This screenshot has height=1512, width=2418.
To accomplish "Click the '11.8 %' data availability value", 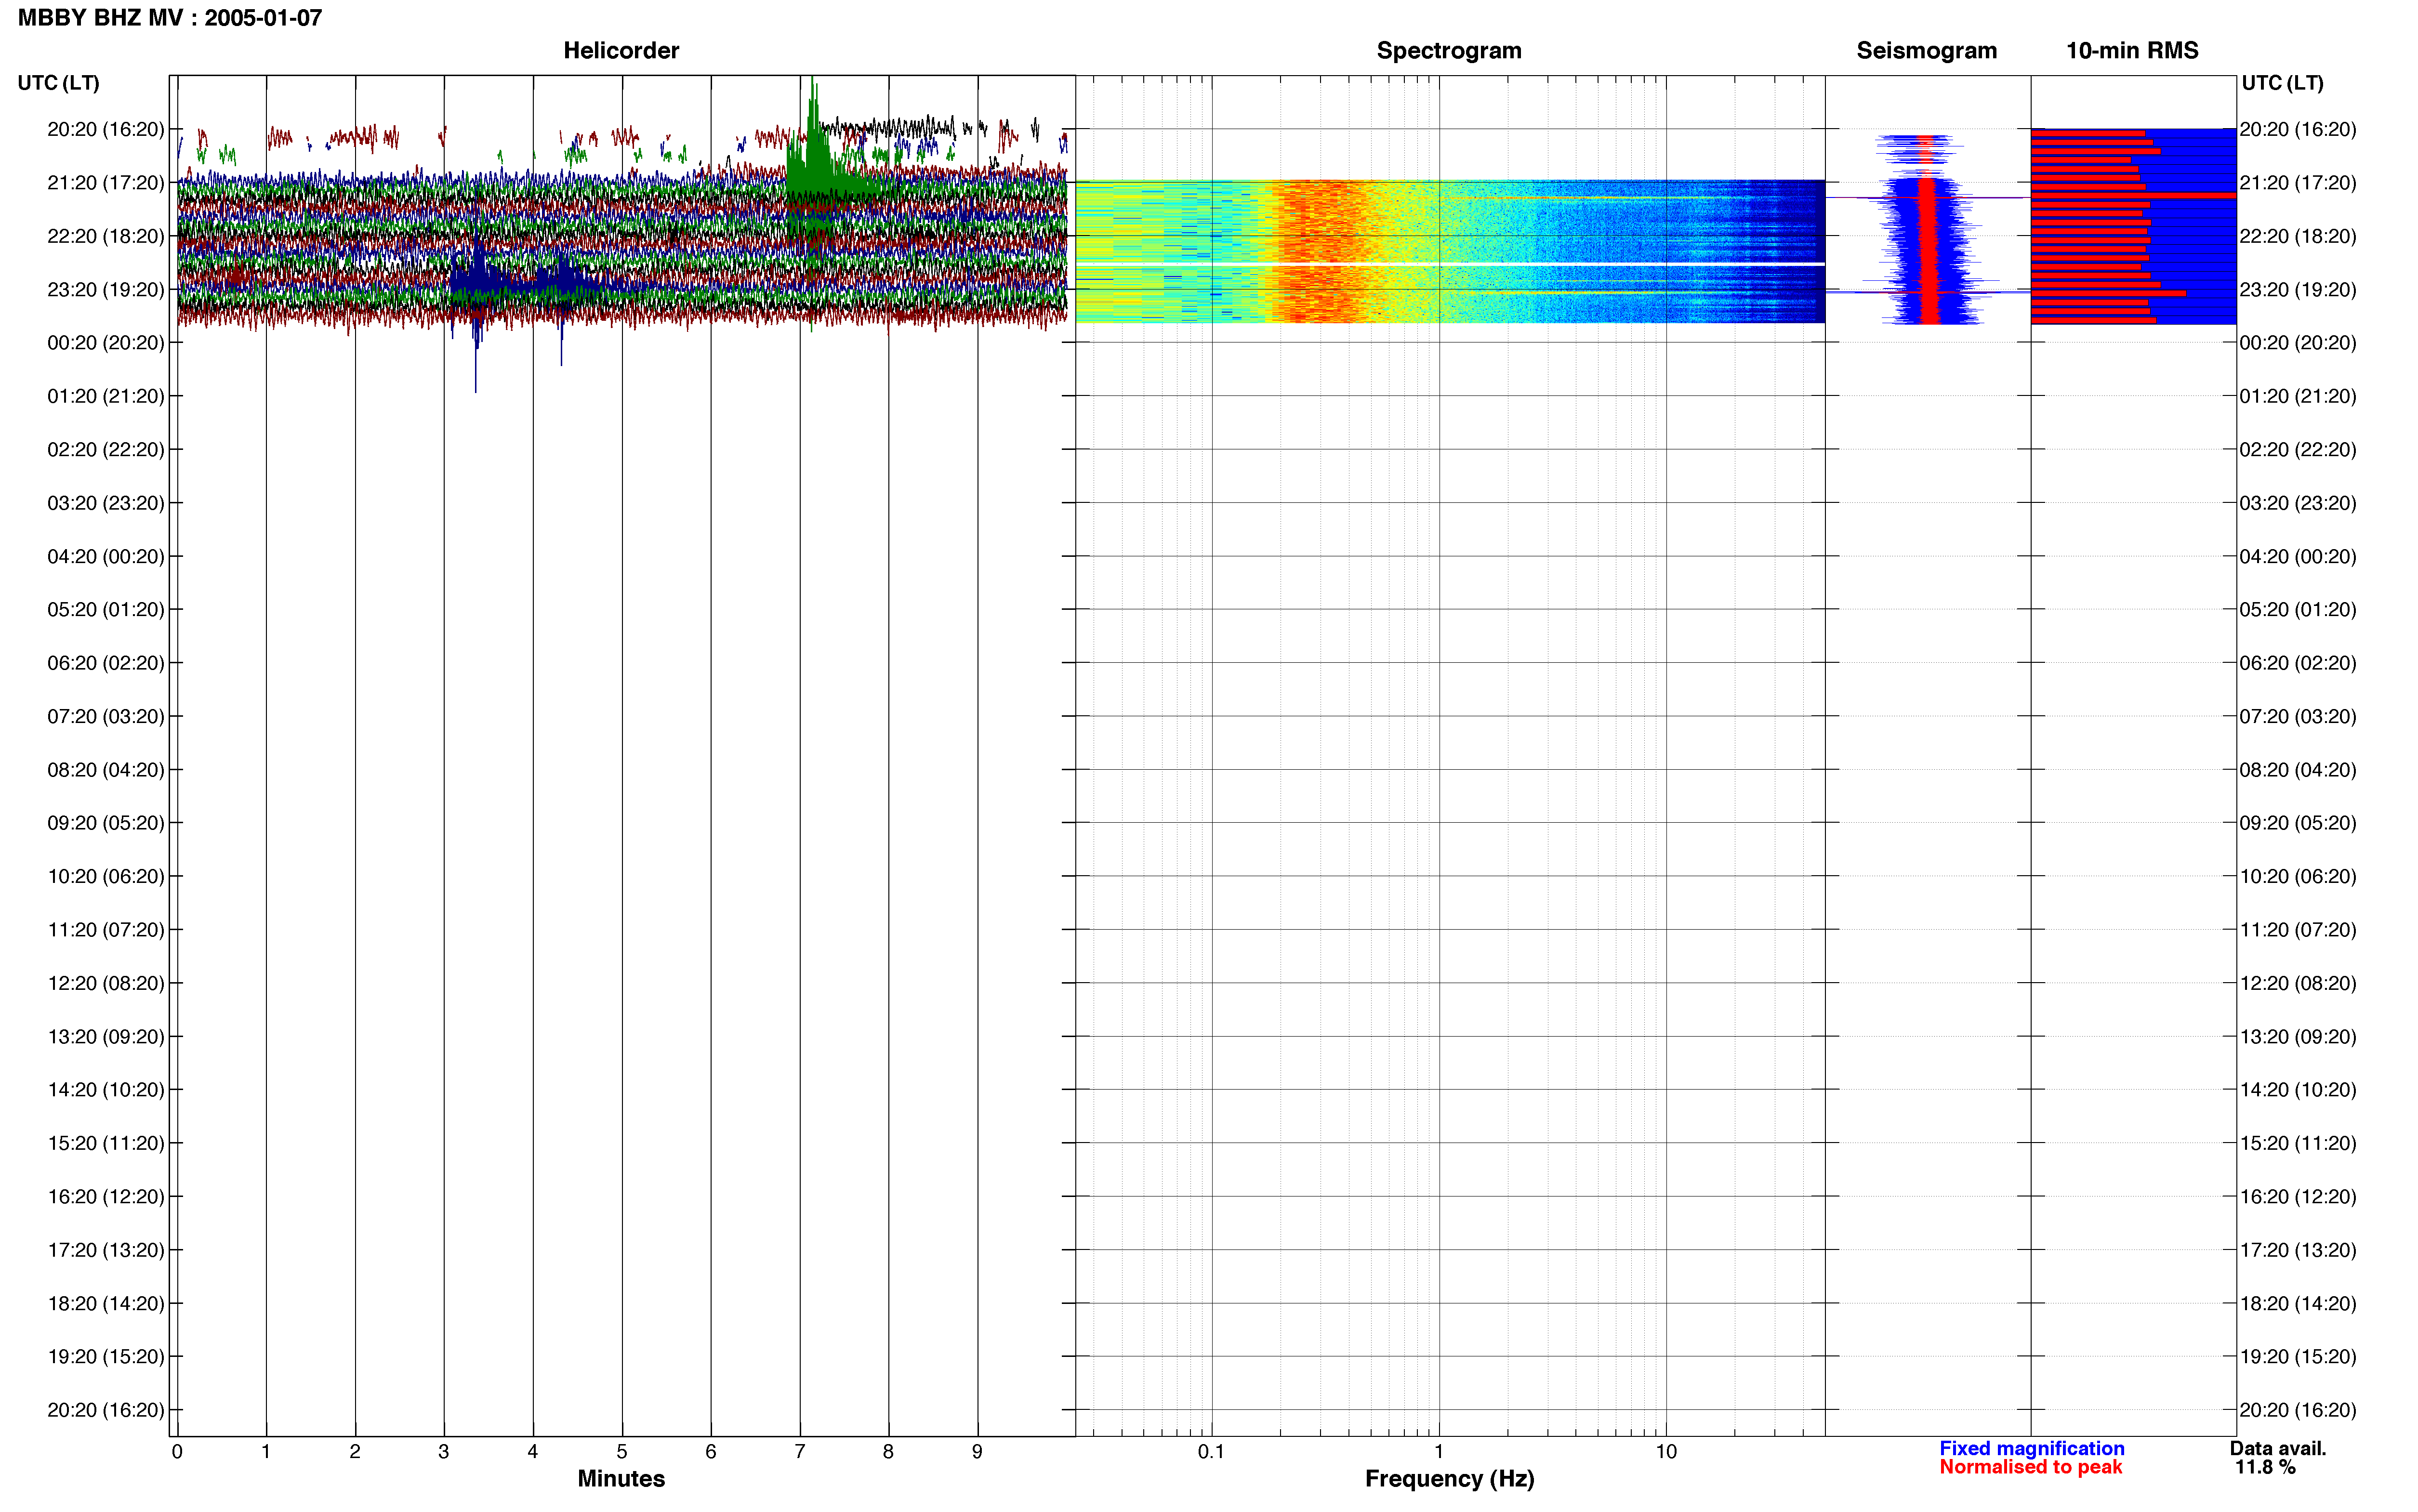I will tap(2266, 1467).
